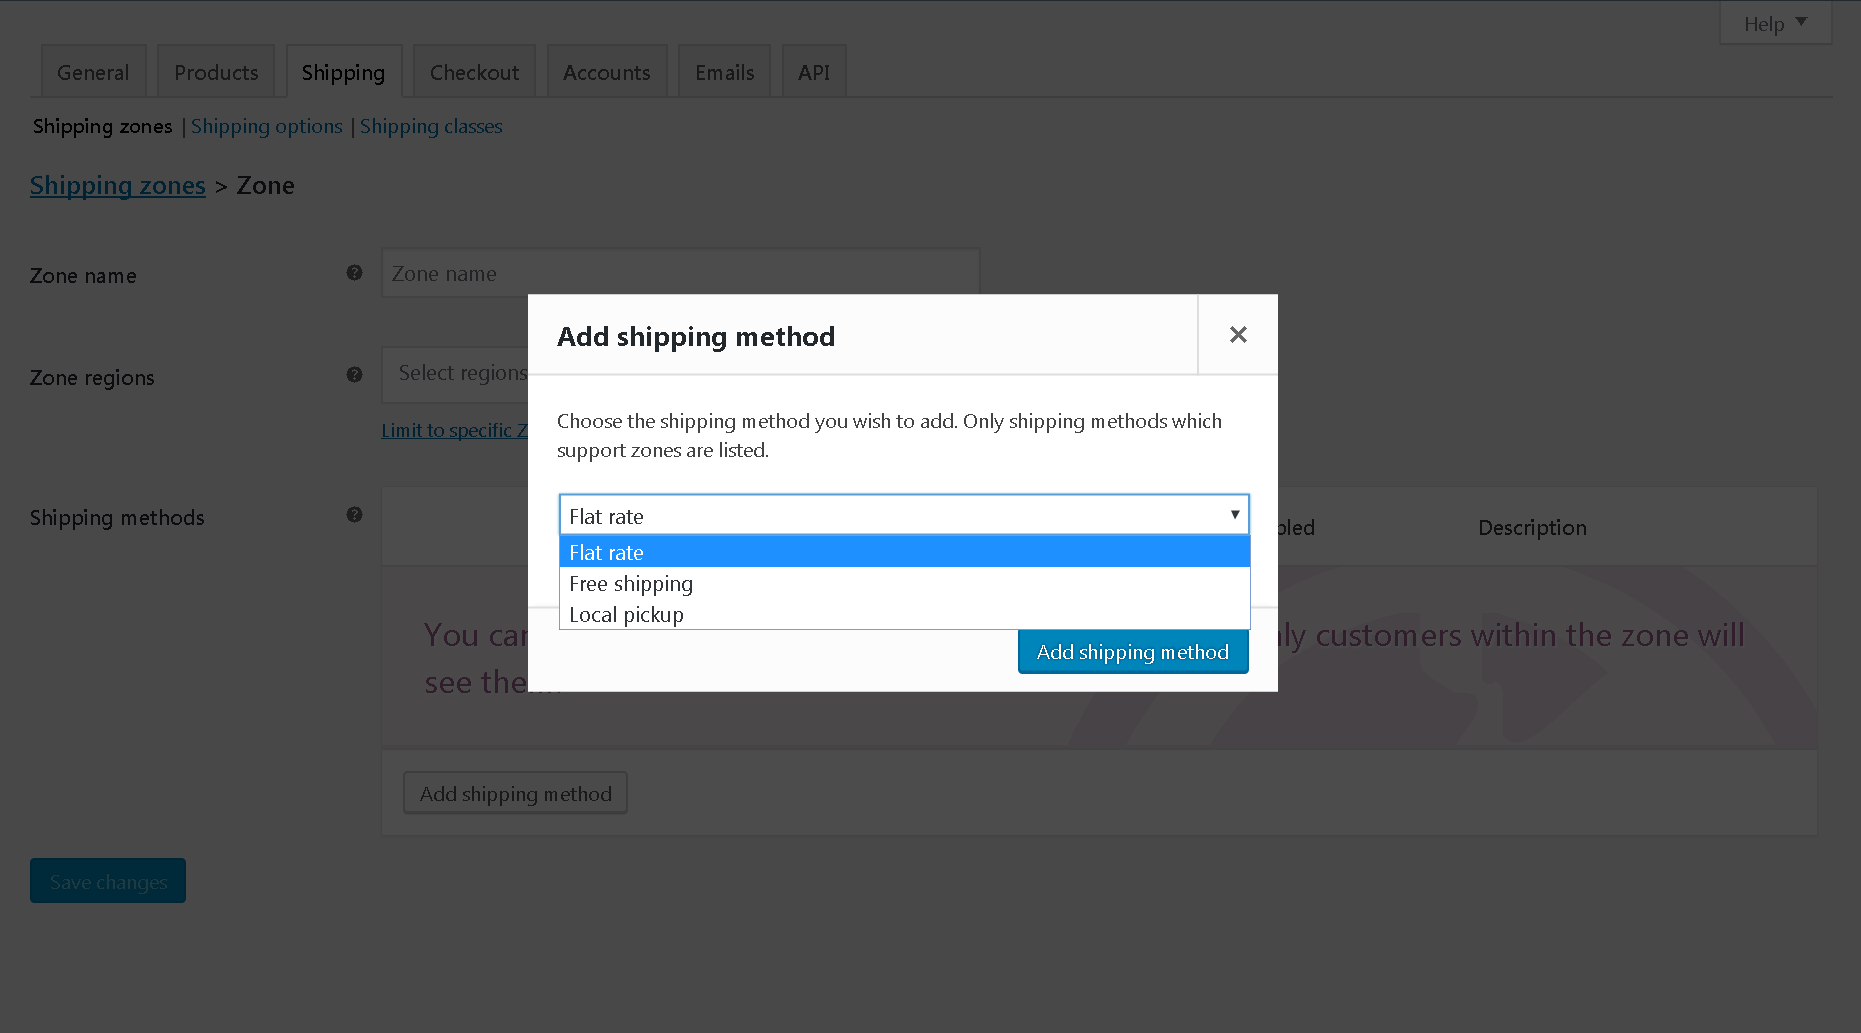Click the Zone regions label
1861x1033 pixels.
coord(92,378)
